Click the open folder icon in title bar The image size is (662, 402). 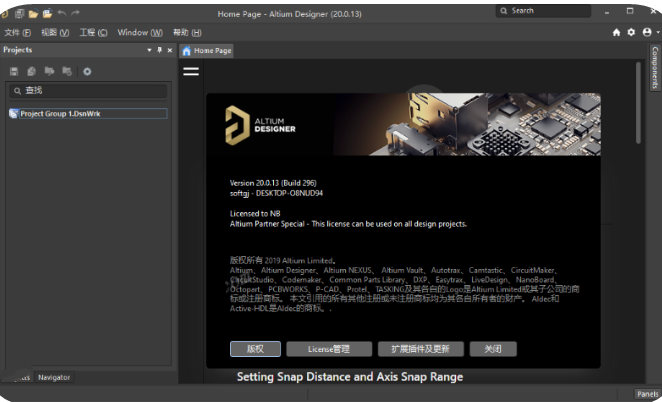pos(33,14)
